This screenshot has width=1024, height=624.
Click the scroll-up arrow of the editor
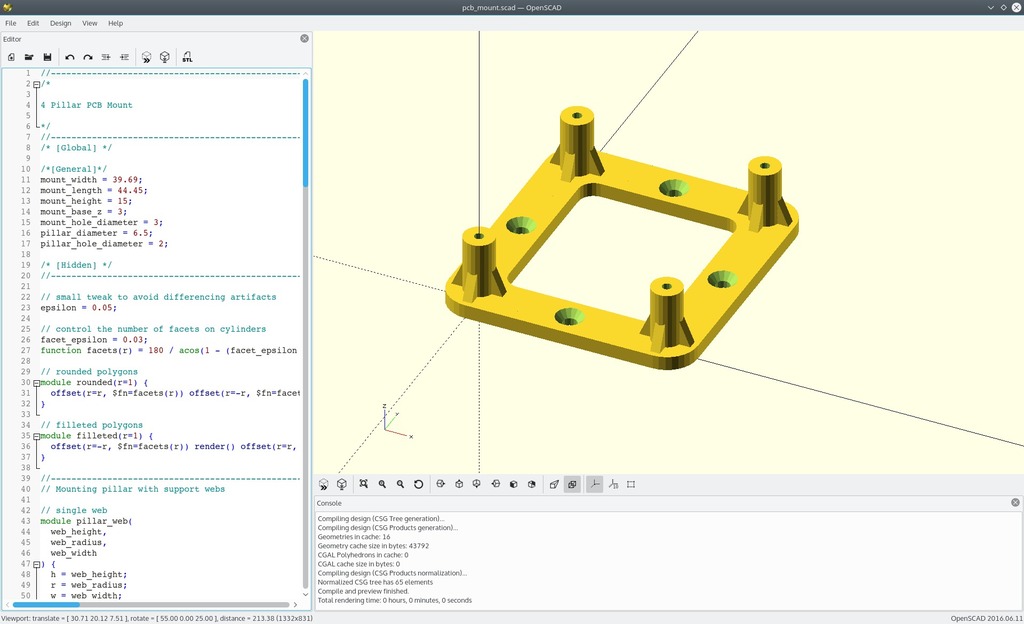pyautogui.click(x=305, y=74)
